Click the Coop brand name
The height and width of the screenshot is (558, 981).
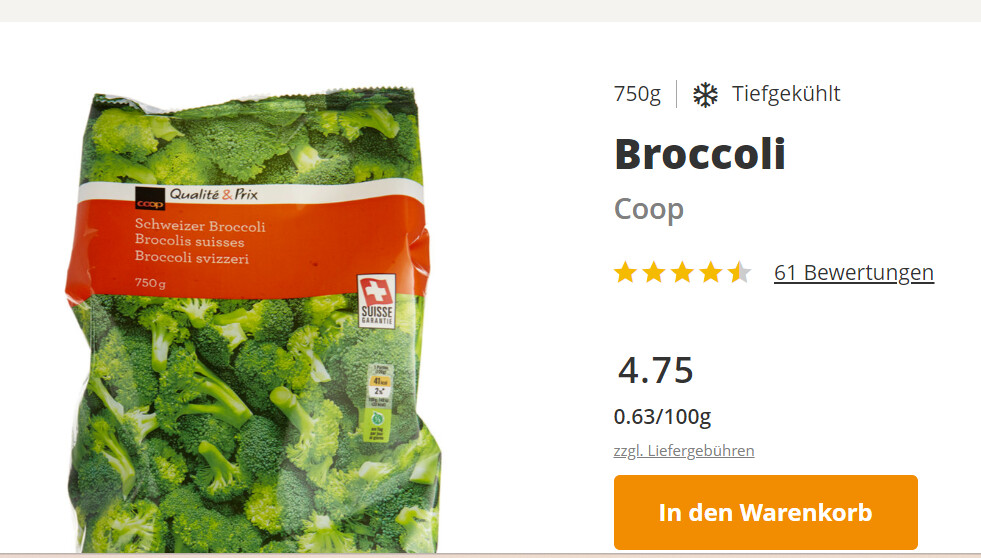click(649, 209)
